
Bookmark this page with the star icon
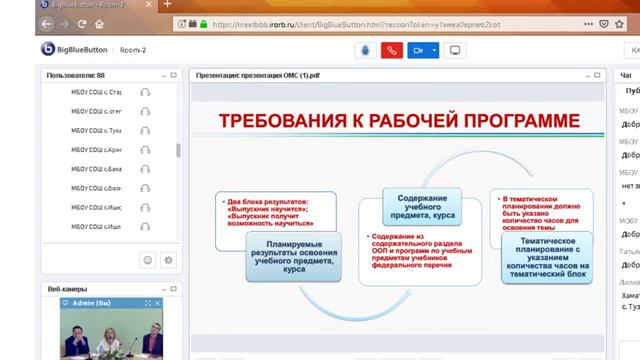(x=619, y=24)
